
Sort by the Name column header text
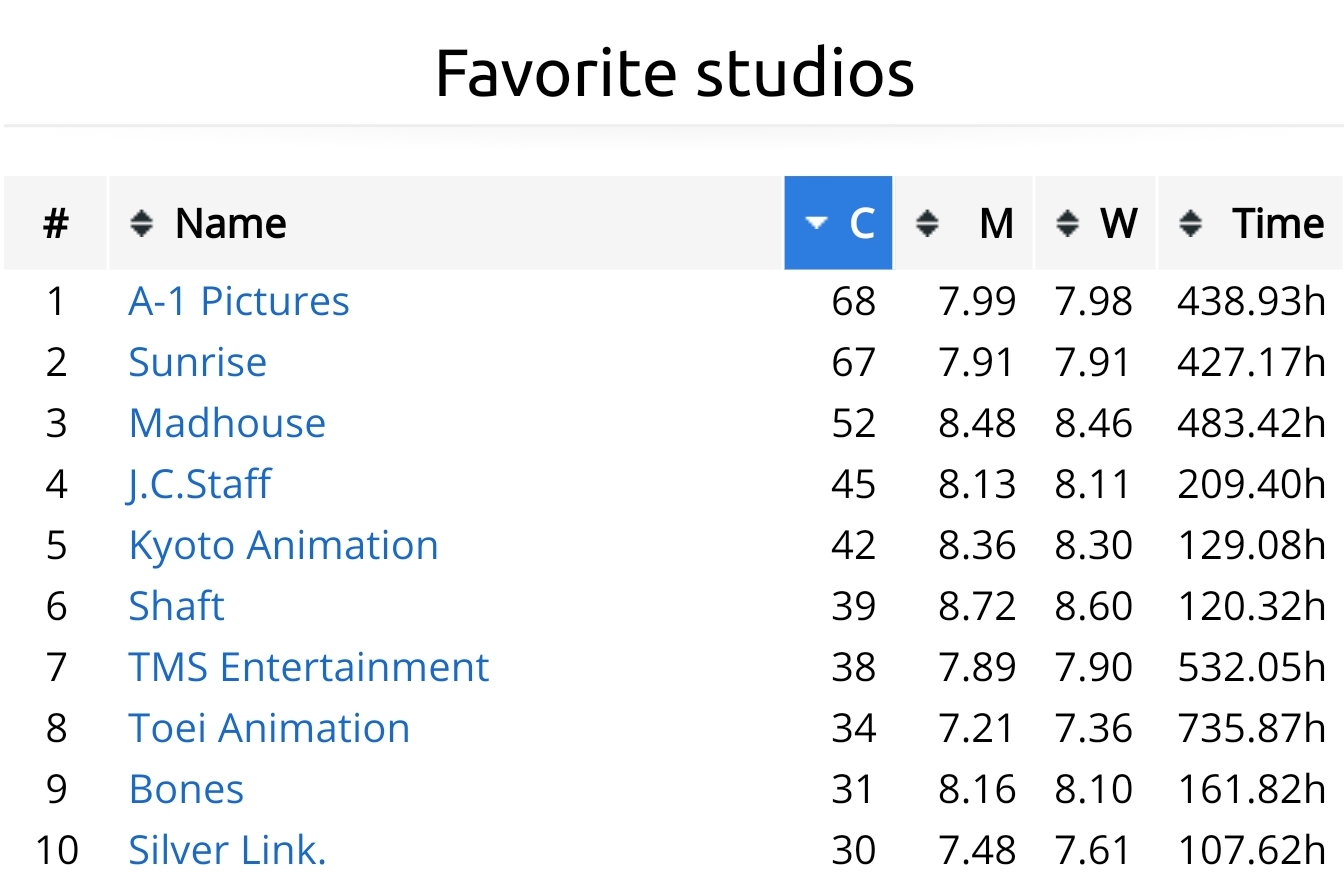[x=231, y=223]
